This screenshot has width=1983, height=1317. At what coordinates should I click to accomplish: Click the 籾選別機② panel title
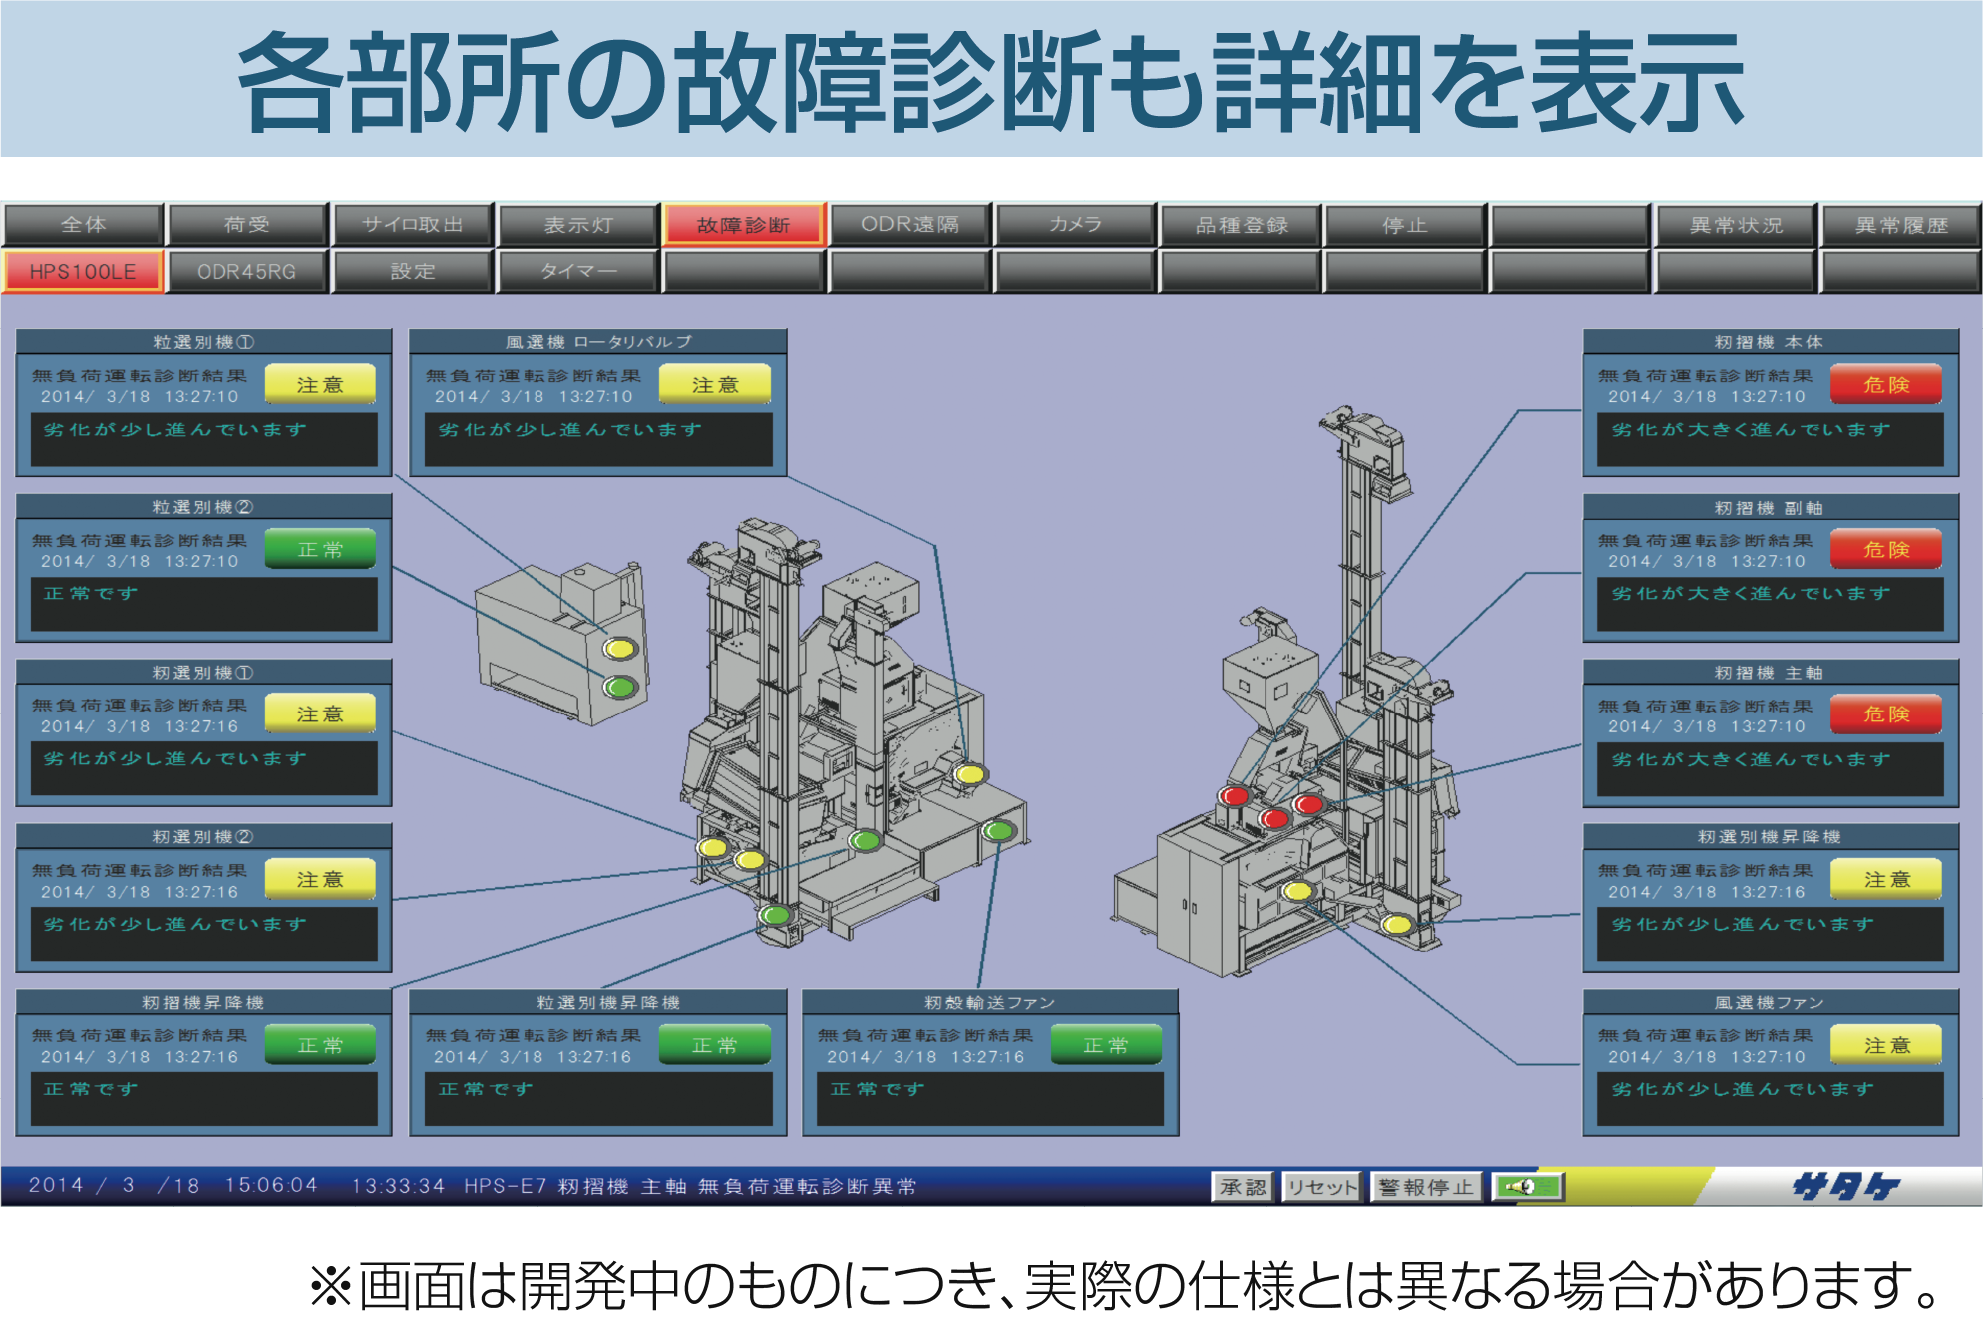(x=203, y=836)
